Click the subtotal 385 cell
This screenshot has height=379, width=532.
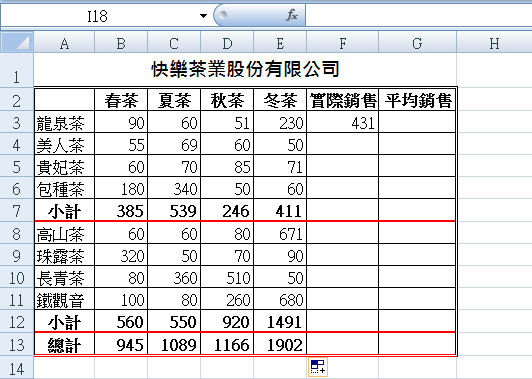pyautogui.click(x=121, y=210)
